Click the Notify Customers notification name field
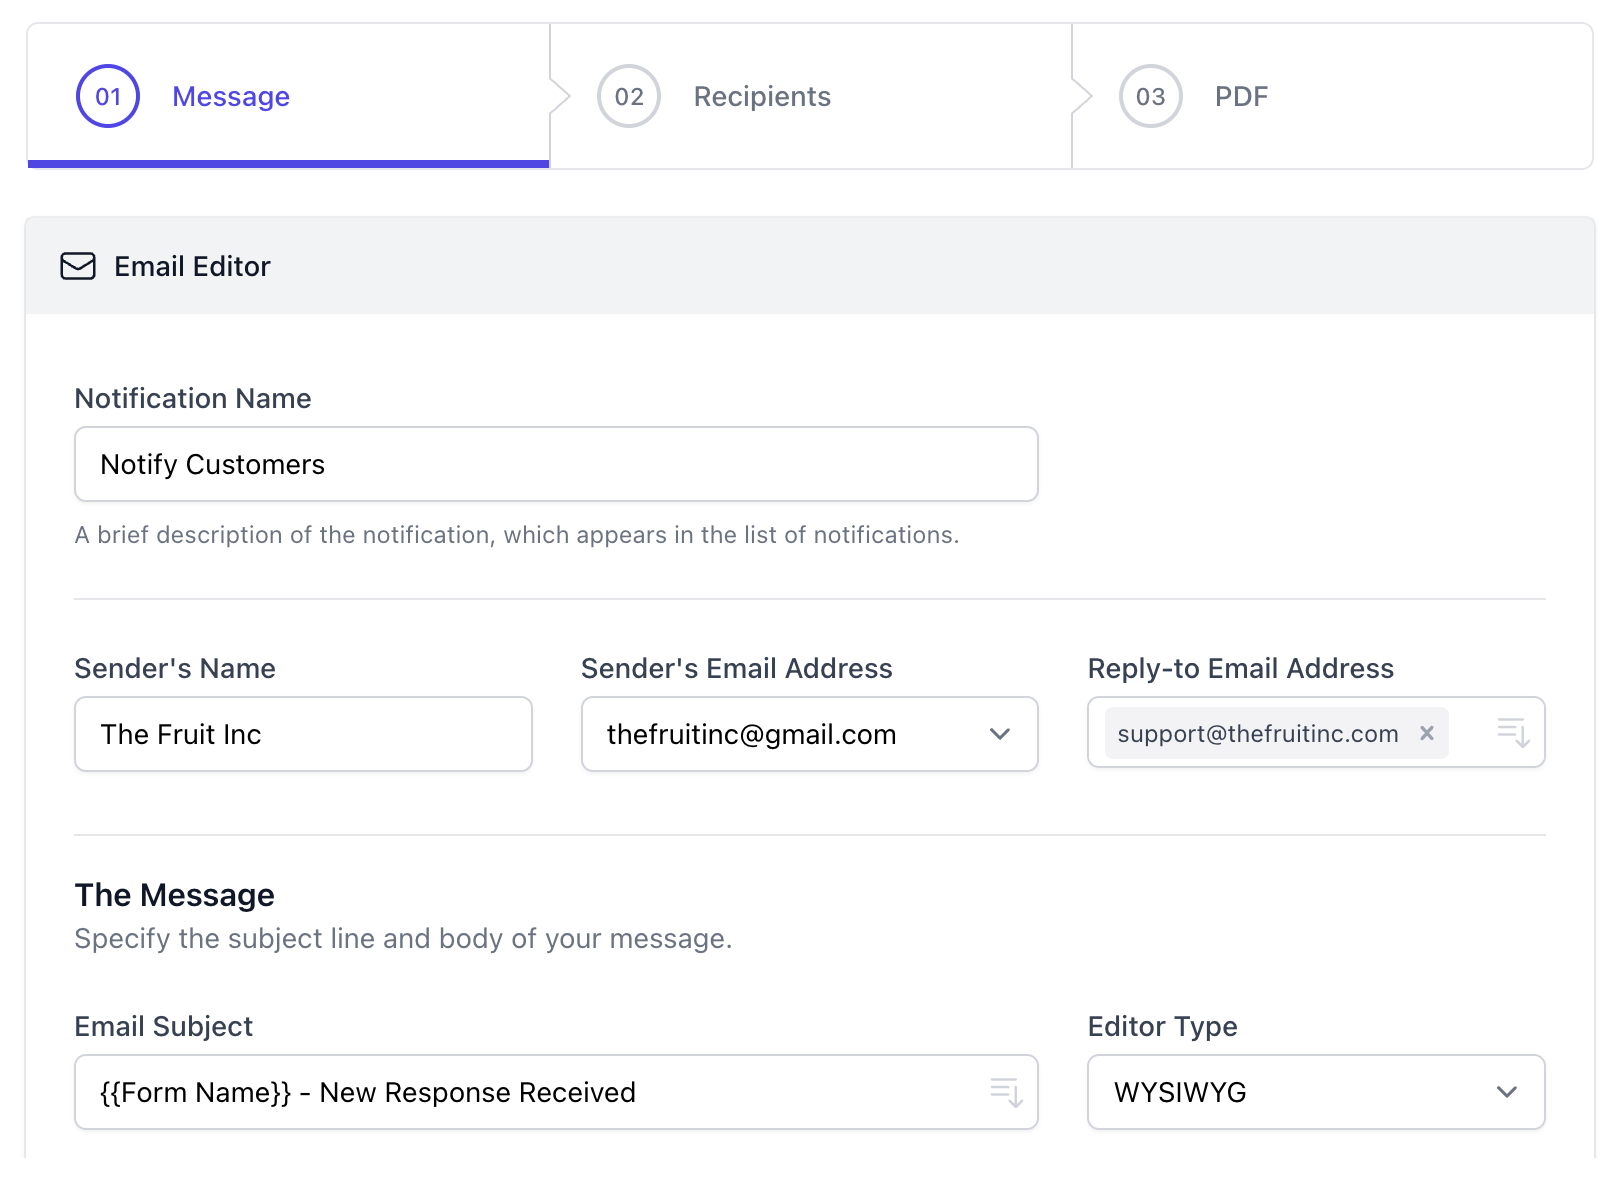Image resolution: width=1620 pixels, height=1180 pixels. pyautogui.click(x=556, y=464)
